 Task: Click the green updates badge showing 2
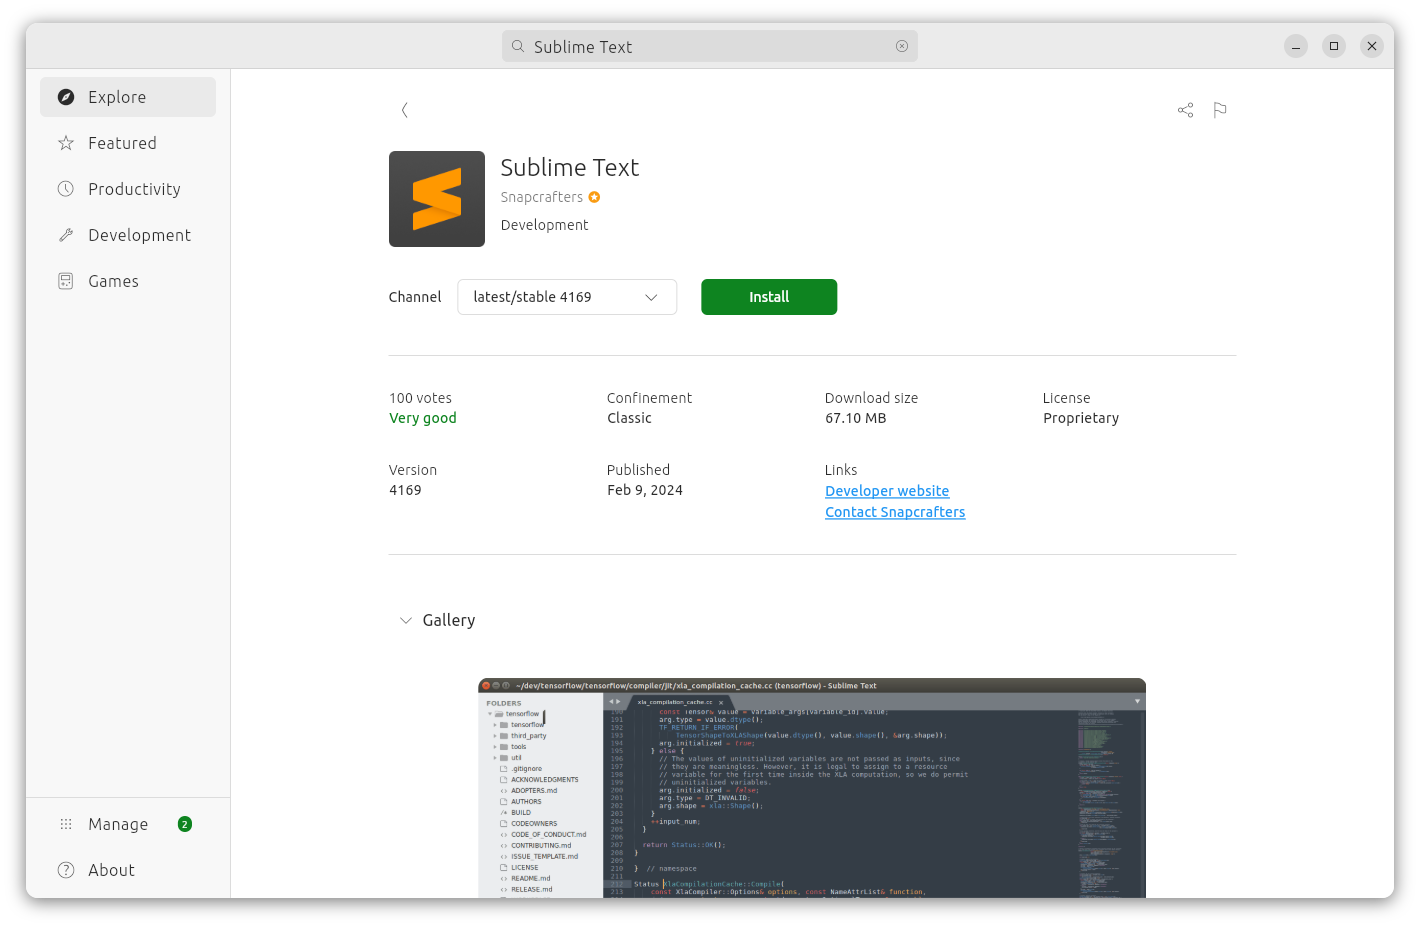185,824
